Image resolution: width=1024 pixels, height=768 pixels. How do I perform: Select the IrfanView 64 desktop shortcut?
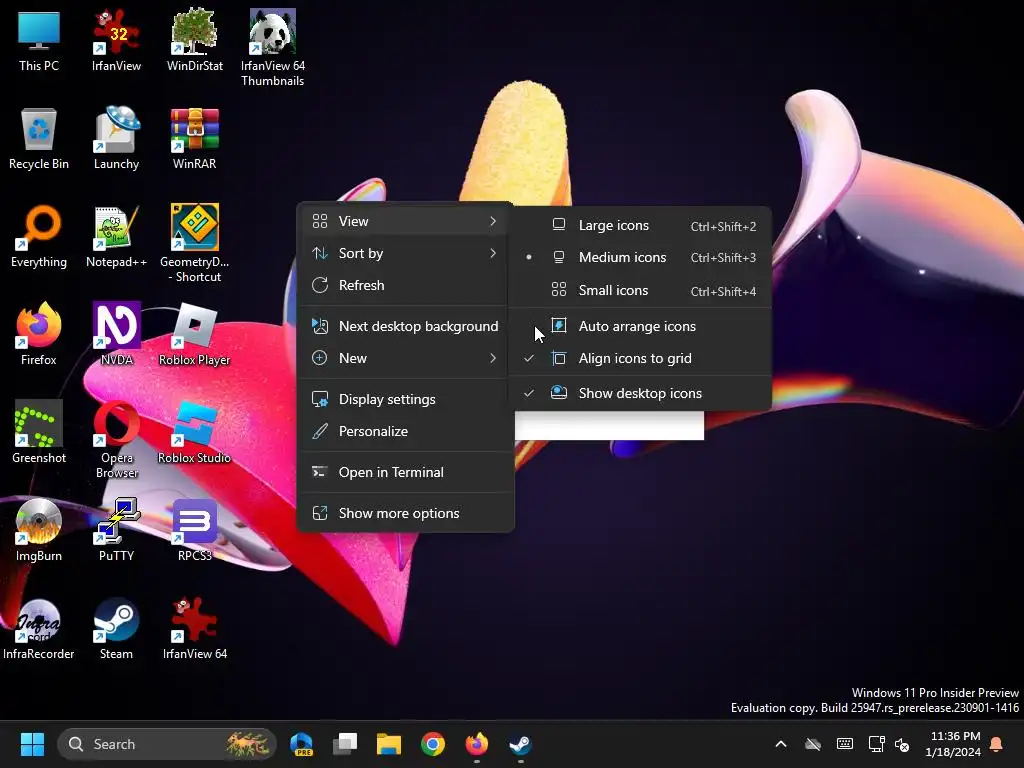[x=195, y=628]
